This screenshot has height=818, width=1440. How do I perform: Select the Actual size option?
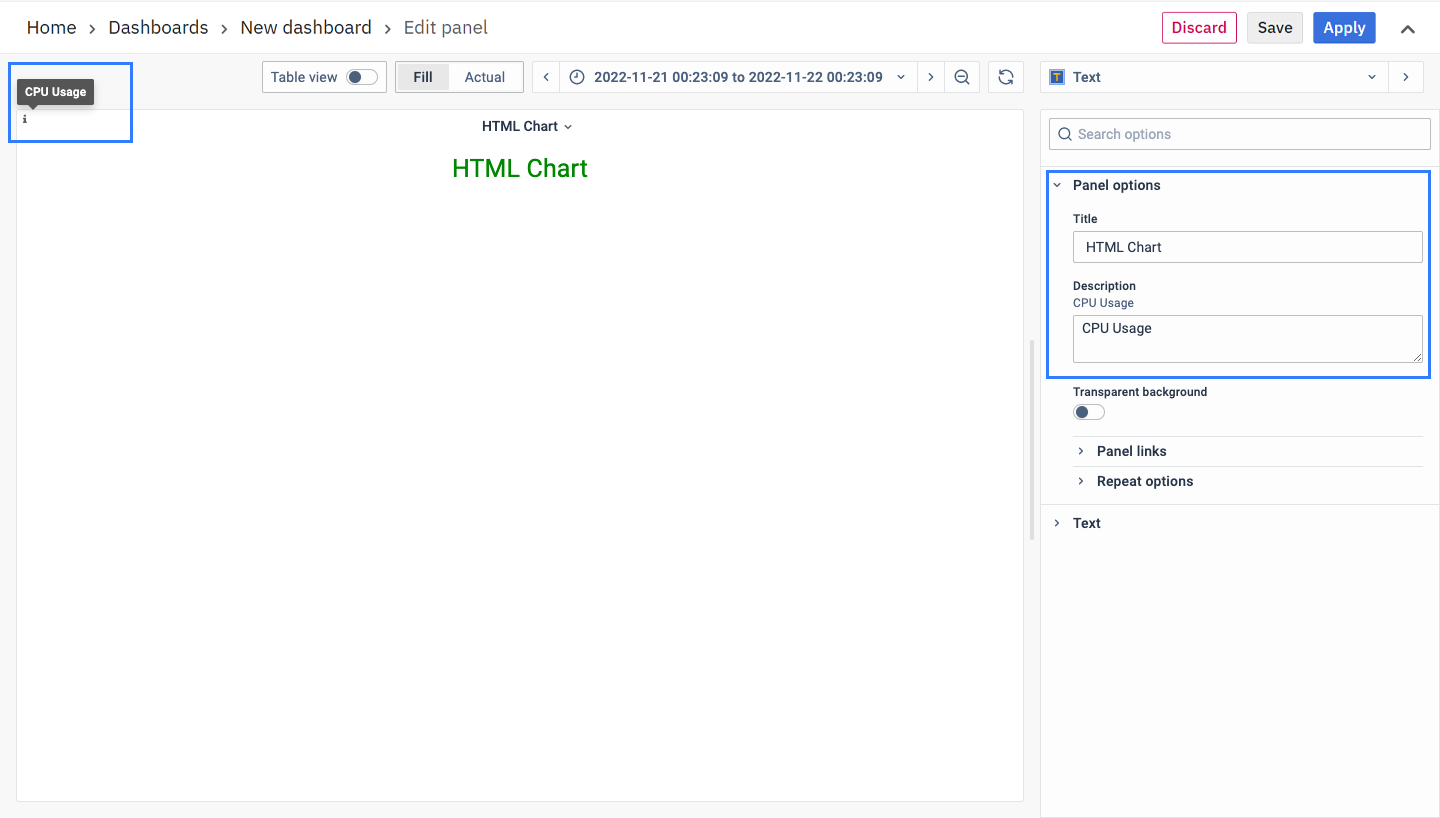point(484,77)
